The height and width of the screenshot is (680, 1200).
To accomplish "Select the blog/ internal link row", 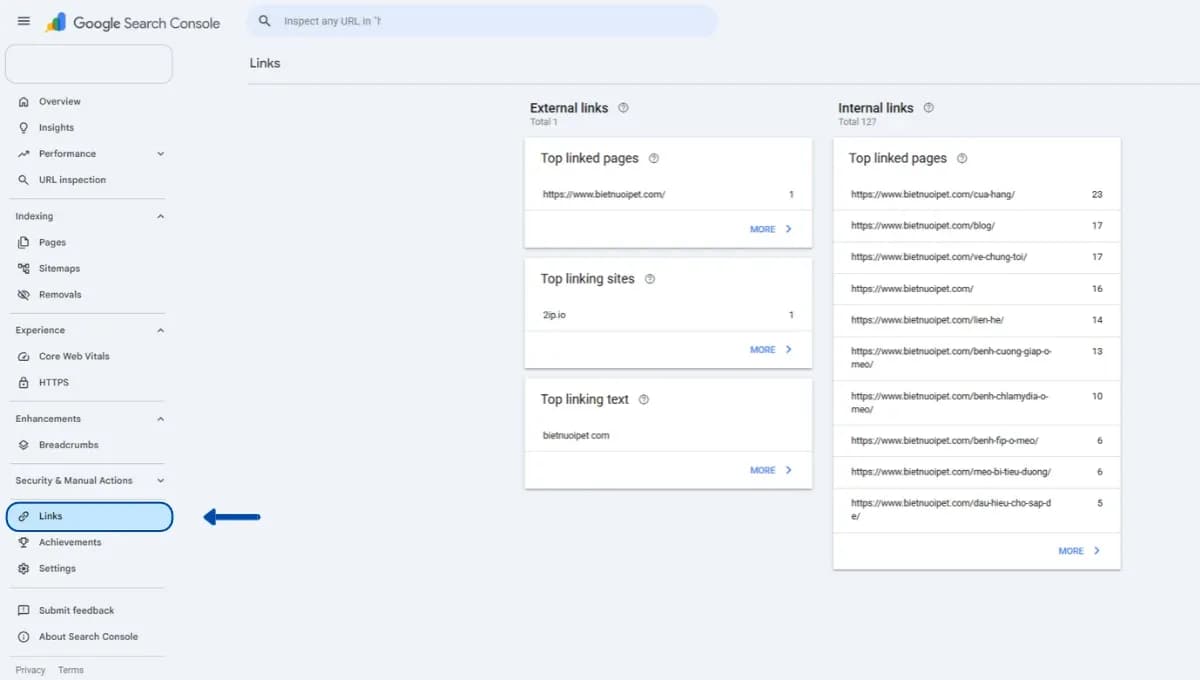I will pyautogui.click(x=977, y=226).
